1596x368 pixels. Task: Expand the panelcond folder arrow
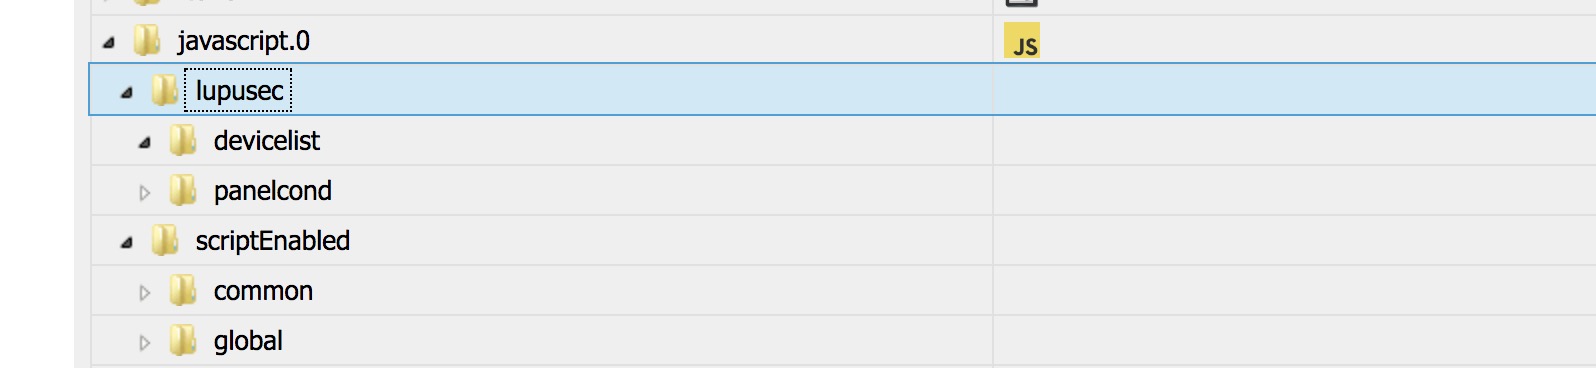(145, 192)
